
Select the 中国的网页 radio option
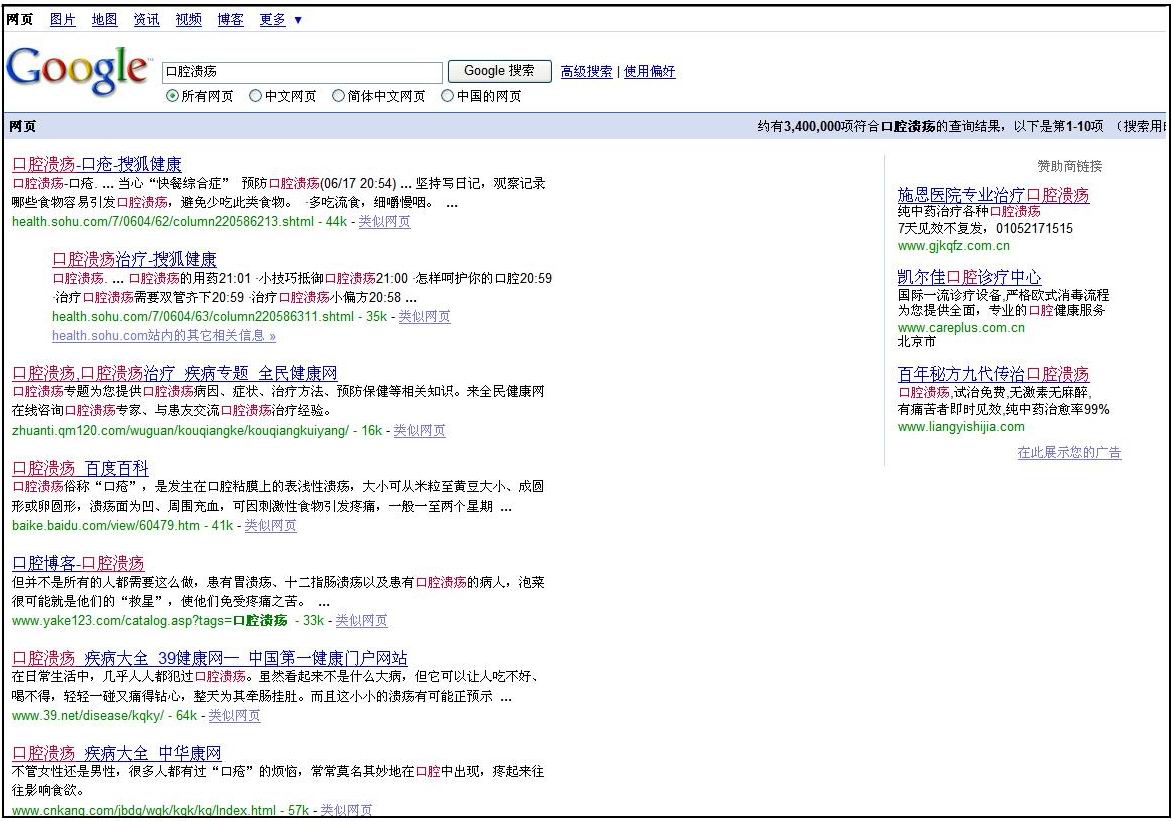click(447, 96)
